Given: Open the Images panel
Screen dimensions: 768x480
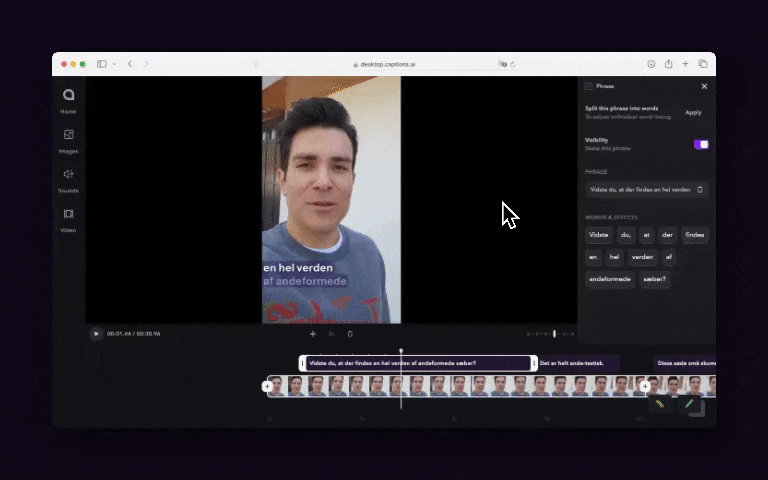Looking at the screenshot, I should (68, 141).
